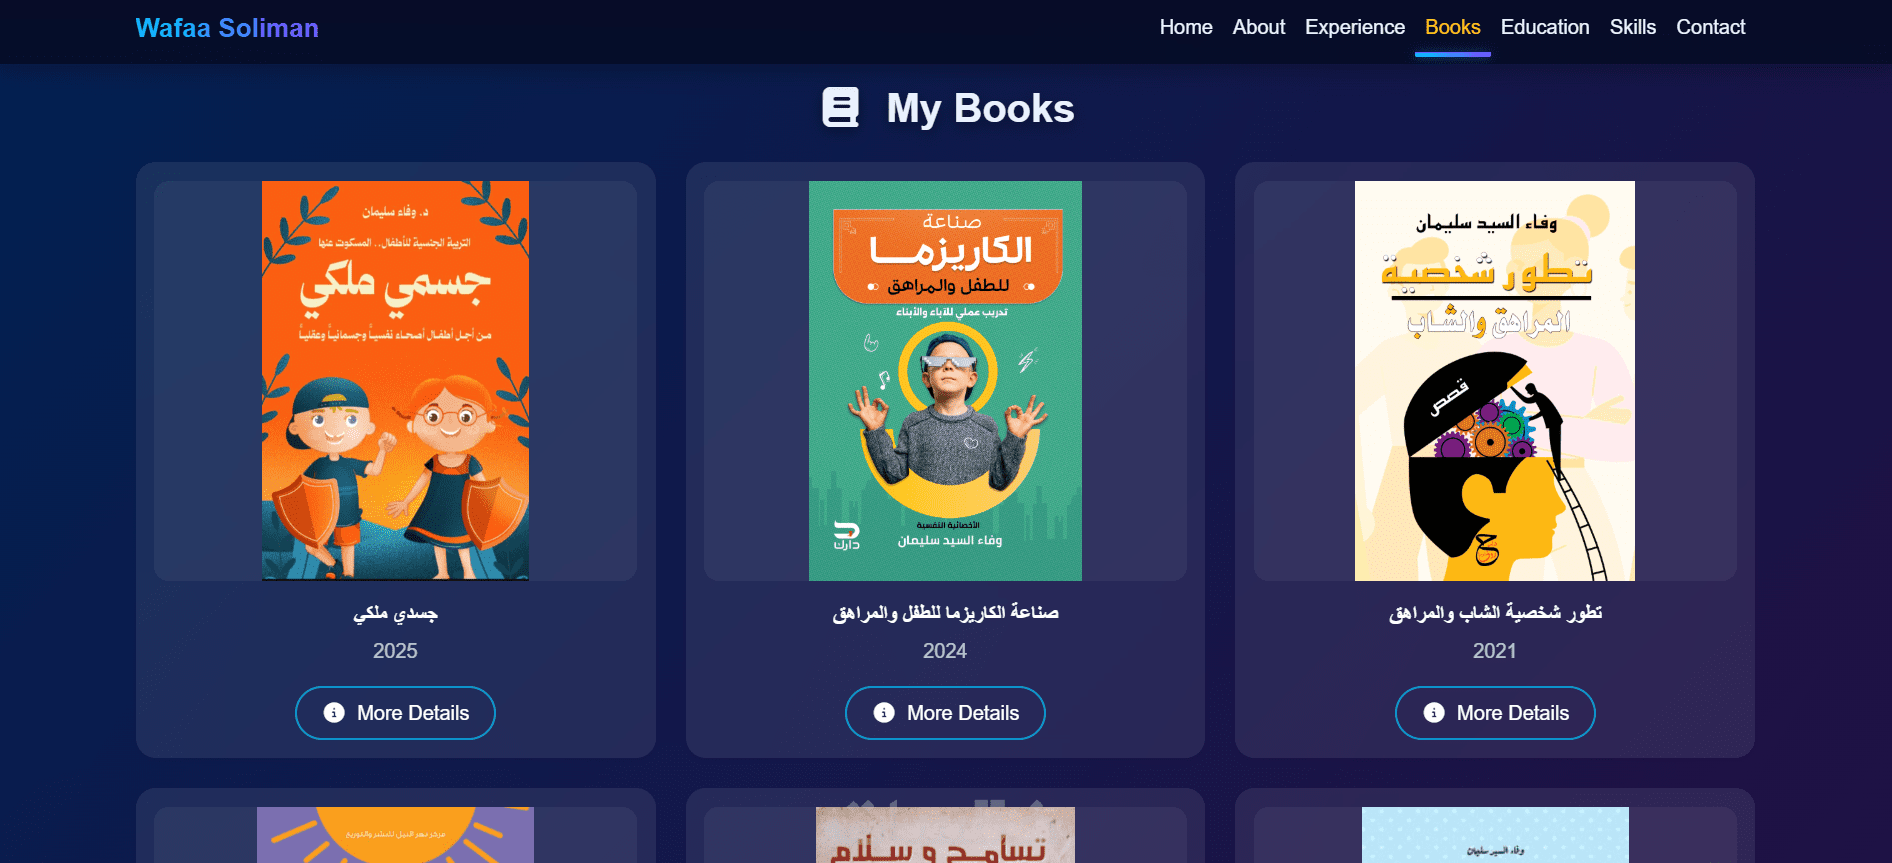Open the Skills nav link
This screenshot has height=863, width=1892.
[x=1633, y=27]
